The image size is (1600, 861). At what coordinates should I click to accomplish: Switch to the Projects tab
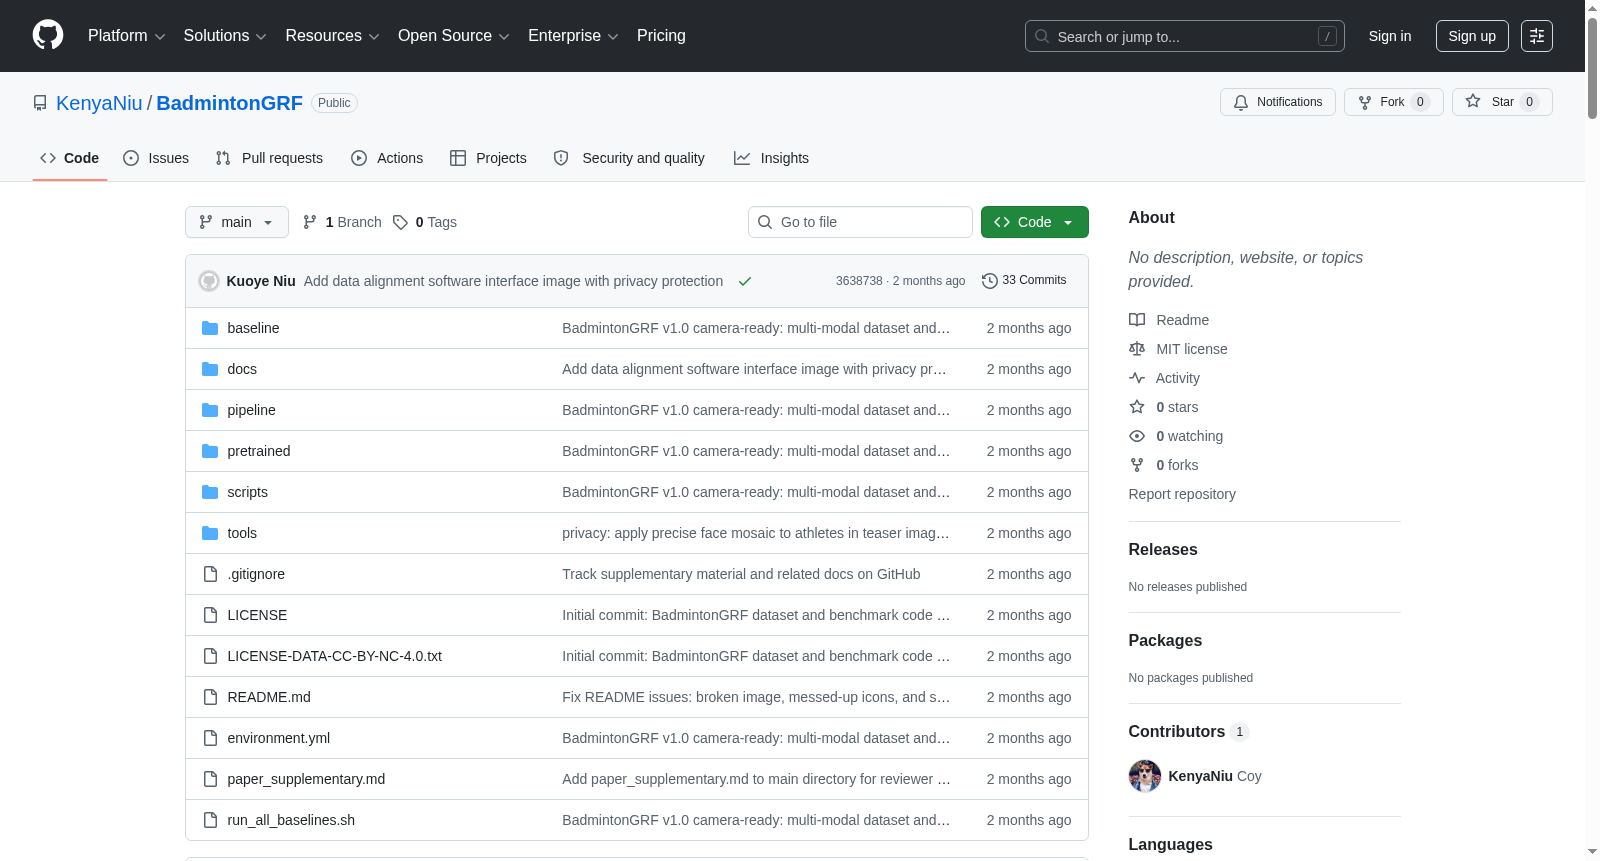point(488,158)
